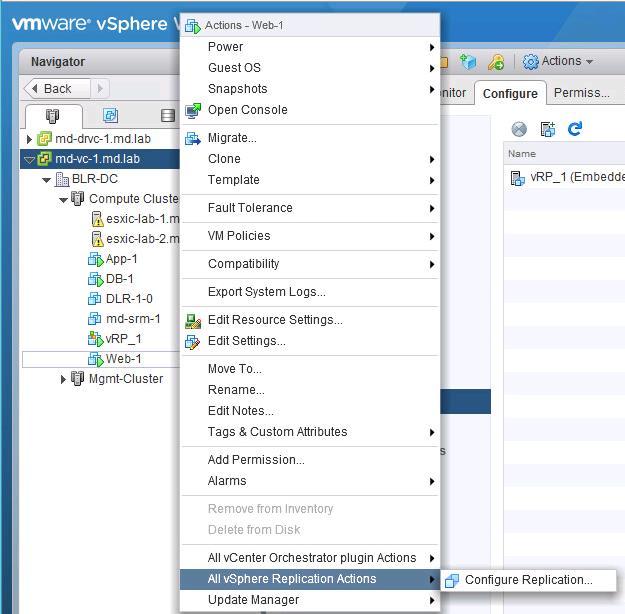625x614 pixels.
Task: Open the Actions dropdown with gear icon
Action: (x=558, y=61)
